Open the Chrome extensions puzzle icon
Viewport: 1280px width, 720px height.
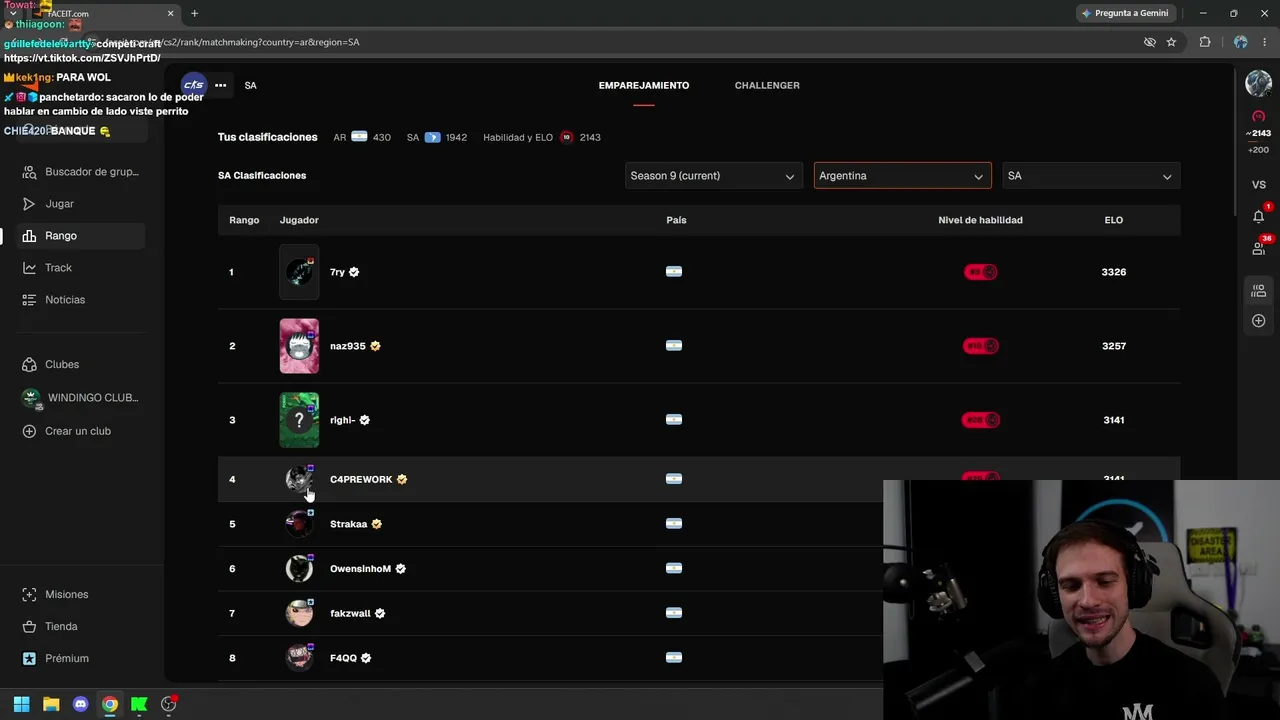click(1205, 42)
